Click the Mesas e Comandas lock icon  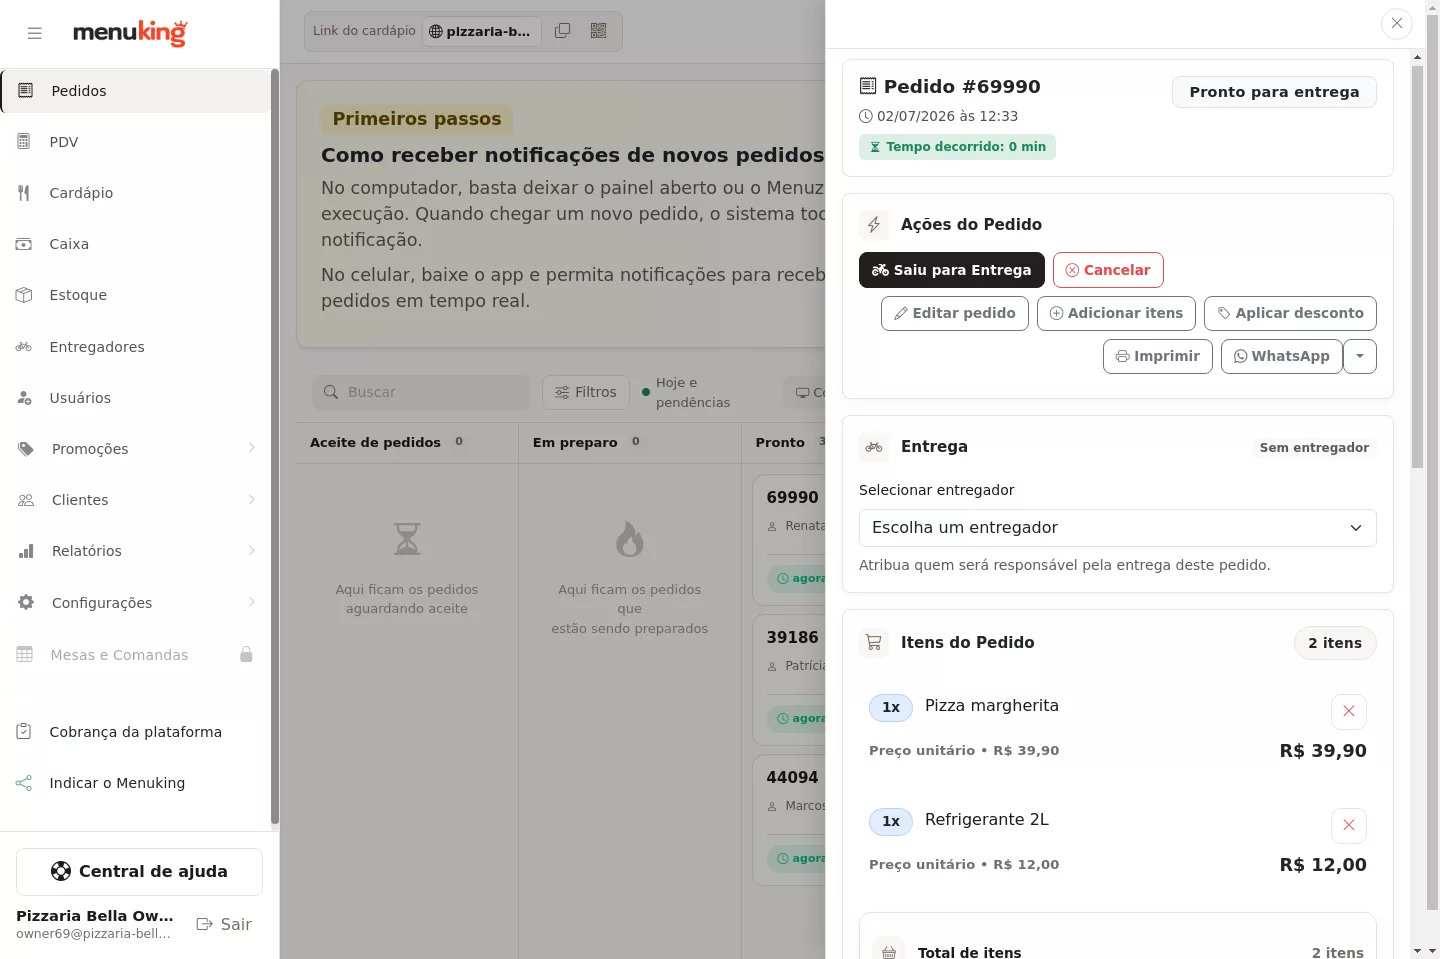(246, 654)
